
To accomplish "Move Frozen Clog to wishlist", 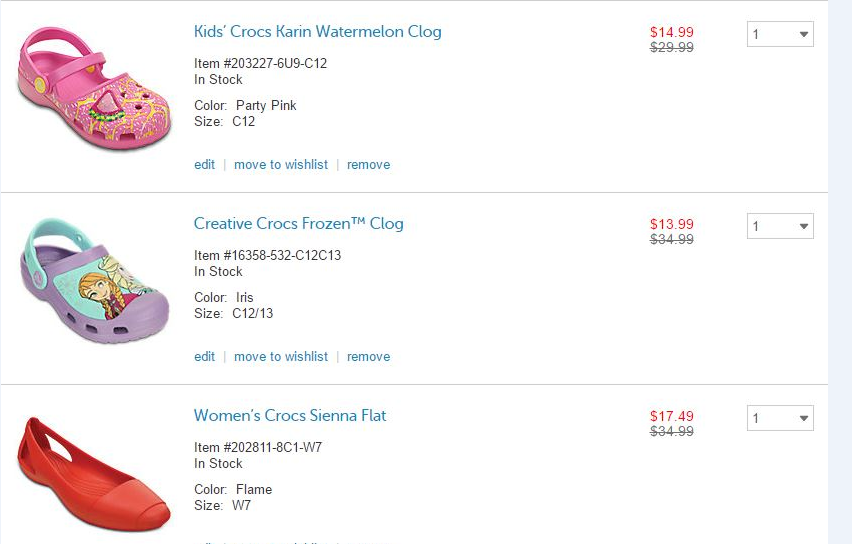I will coord(281,357).
